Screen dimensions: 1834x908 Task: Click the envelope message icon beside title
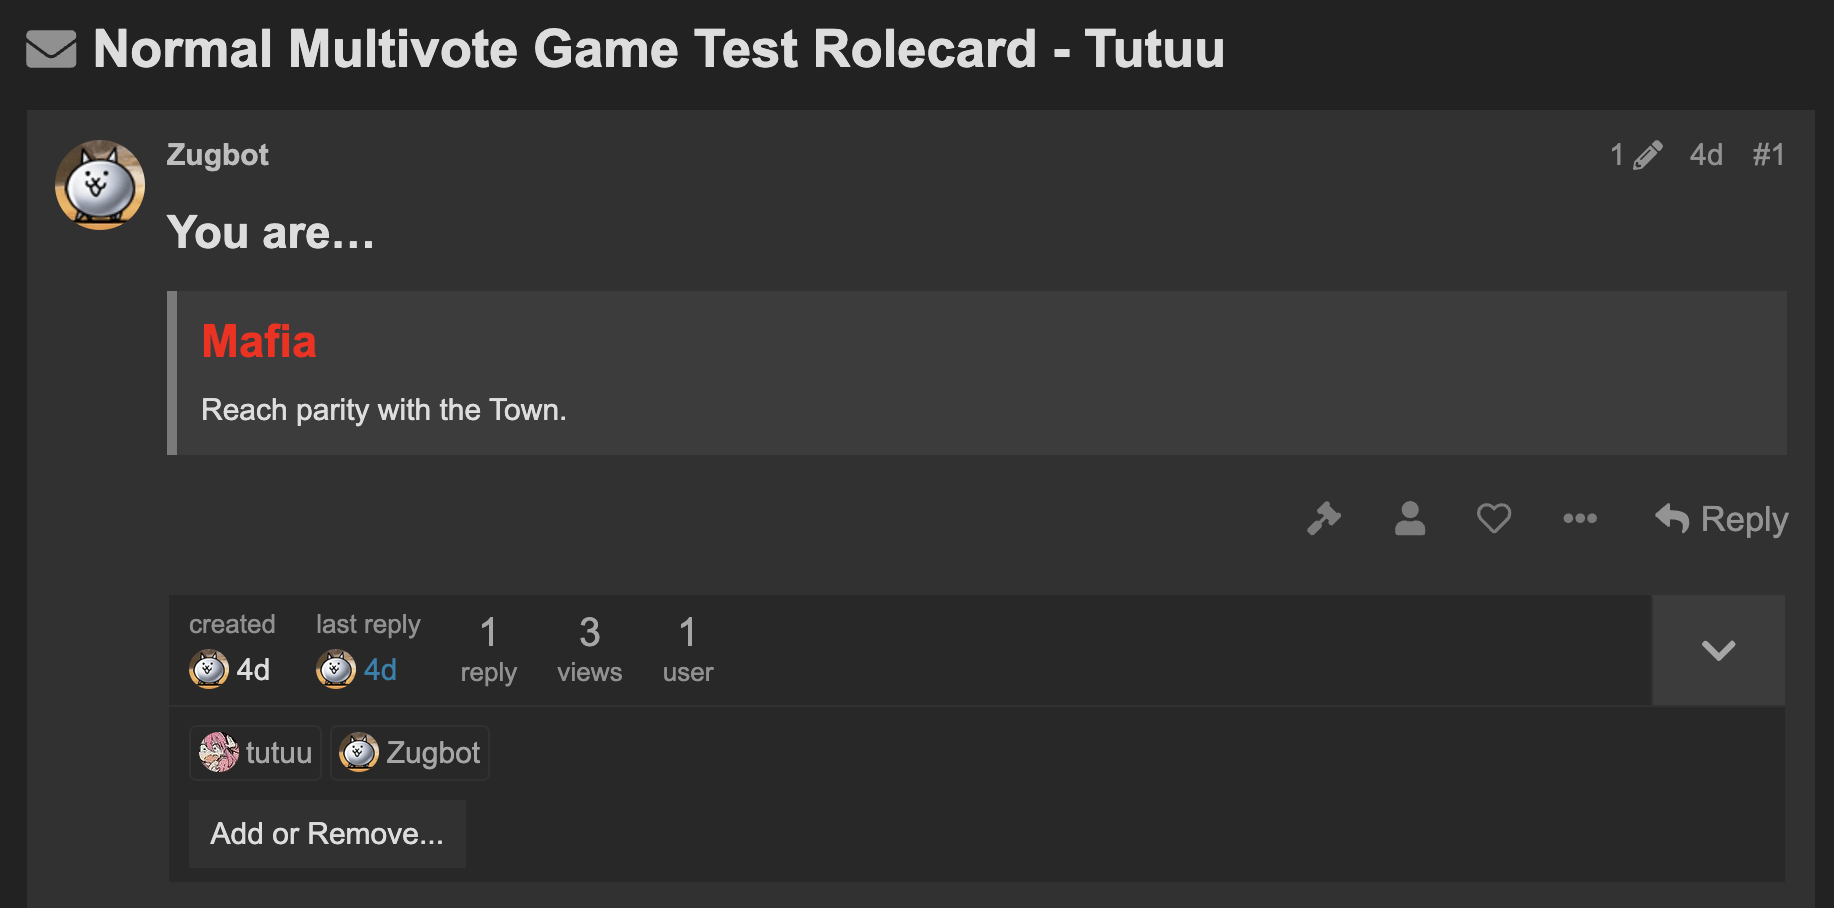pyautogui.click(x=51, y=49)
